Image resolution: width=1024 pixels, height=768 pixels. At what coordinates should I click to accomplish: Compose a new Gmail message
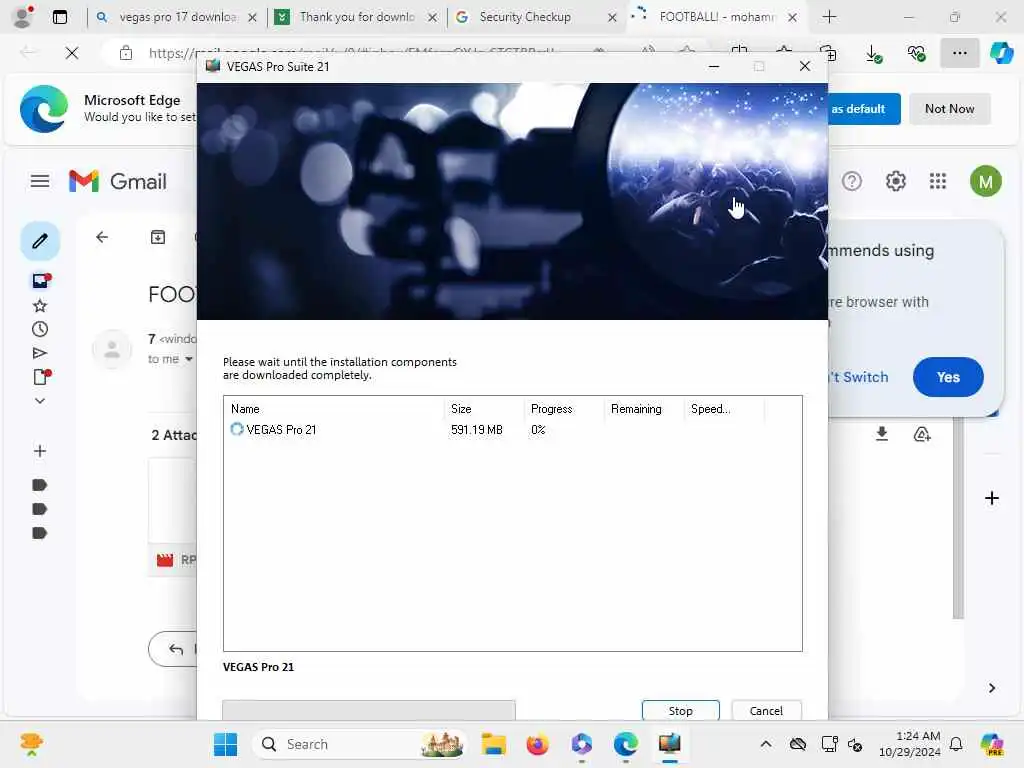tap(40, 241)
